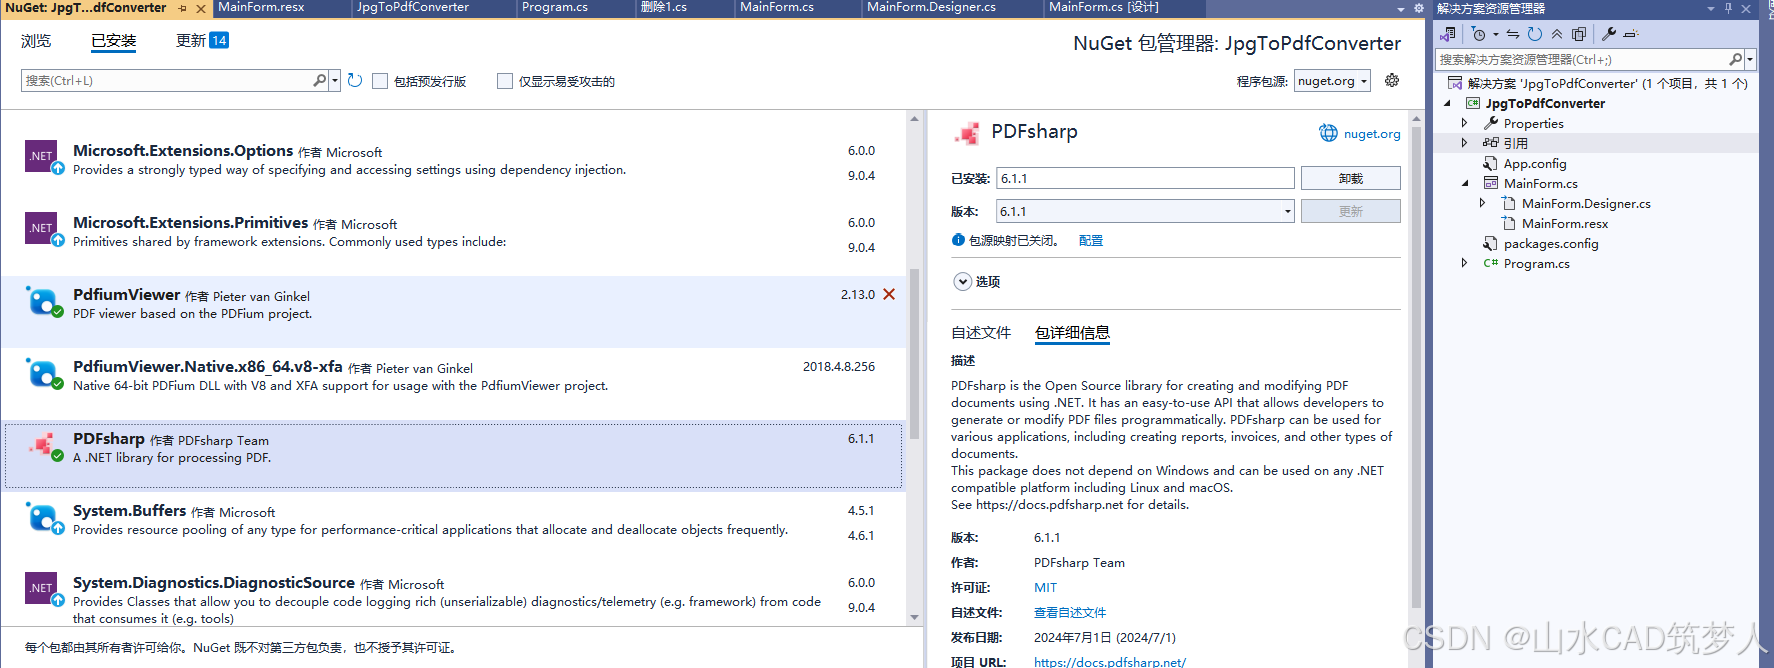
Task: Click the 卸载 uninstall button
Action: click(x=1350, y=178)
